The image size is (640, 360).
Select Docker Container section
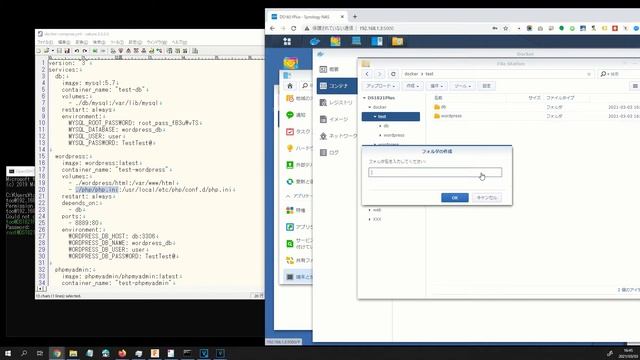(337, 86)
